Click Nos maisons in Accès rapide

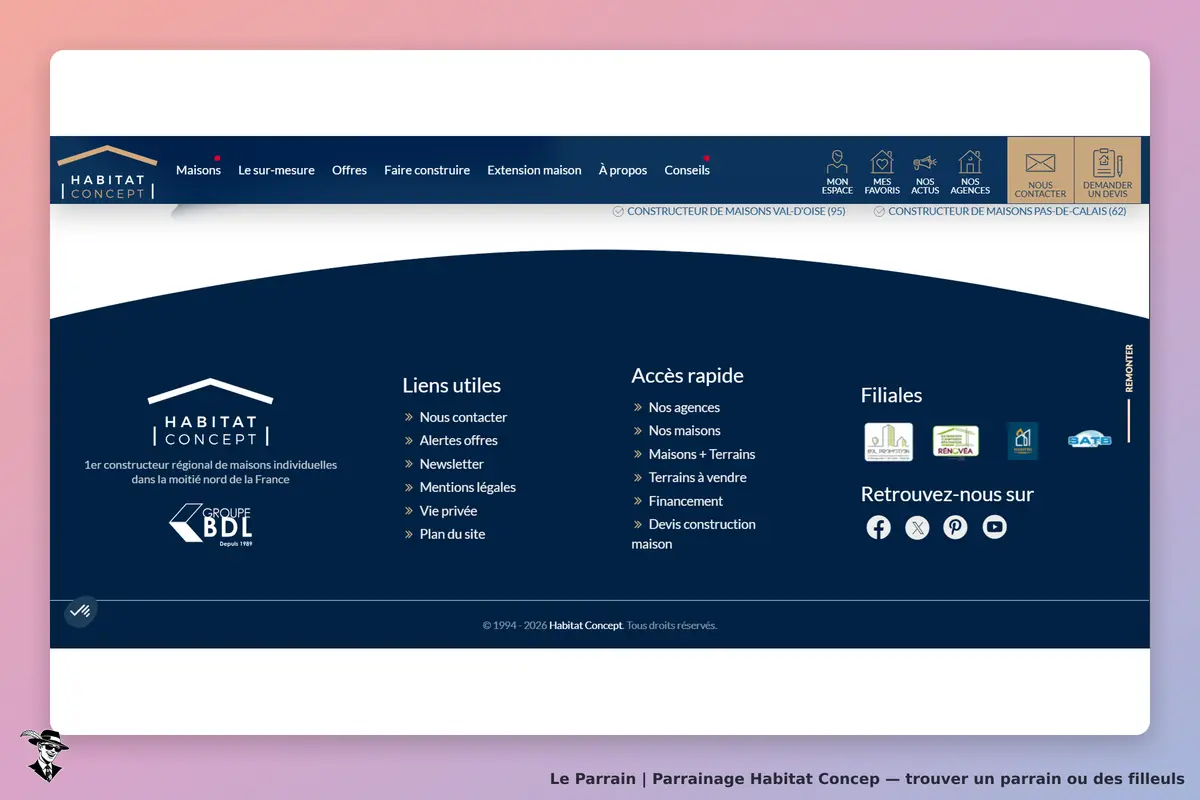pyautogui.click(x=684, y=430)
